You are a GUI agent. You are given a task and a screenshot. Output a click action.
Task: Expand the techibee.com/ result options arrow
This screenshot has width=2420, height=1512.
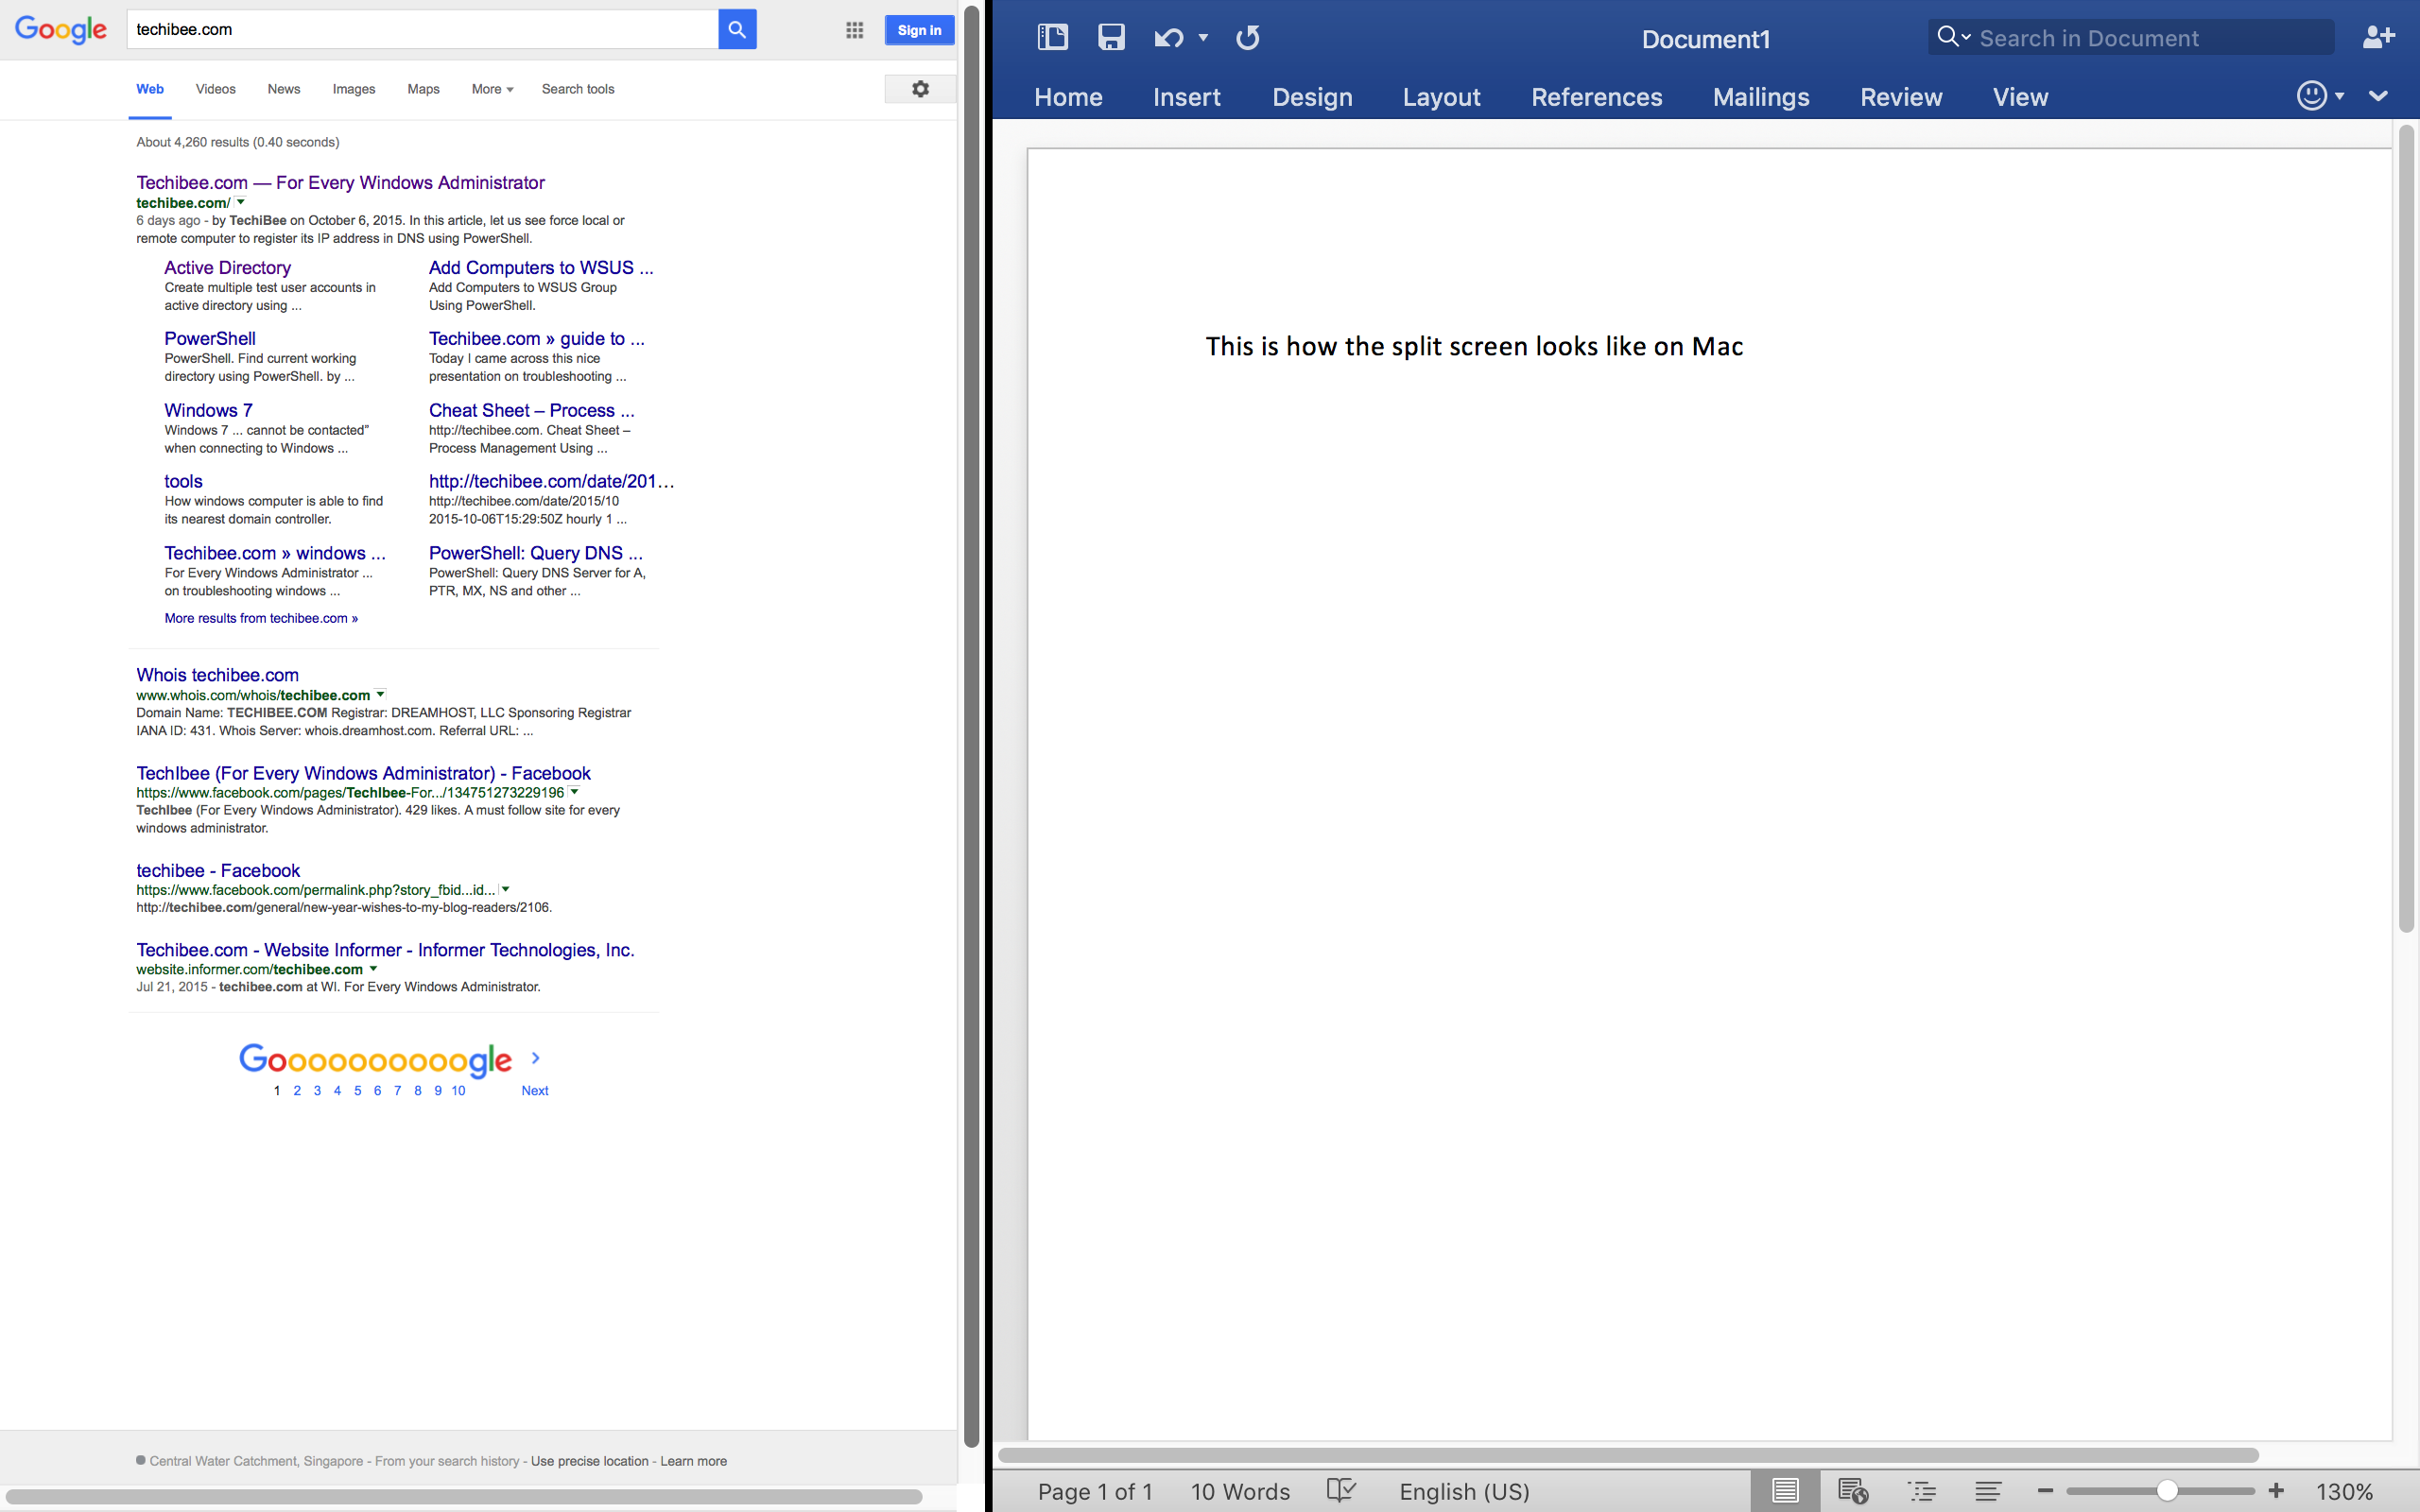click(x=240, y=202)
